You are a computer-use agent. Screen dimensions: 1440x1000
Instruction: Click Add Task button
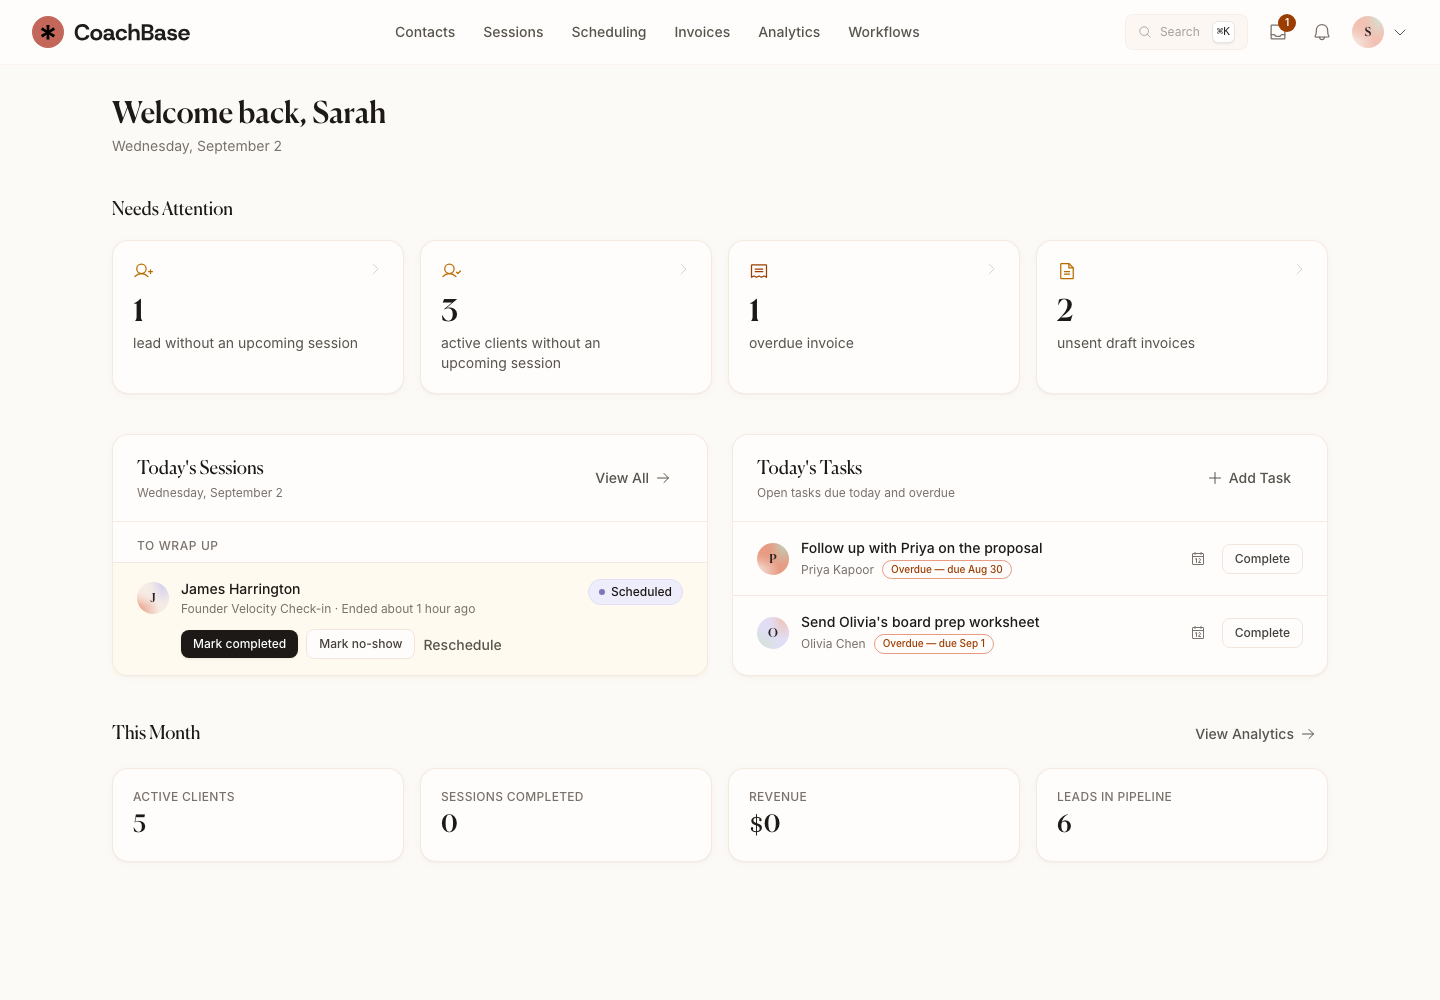[x=1250, y=478]
